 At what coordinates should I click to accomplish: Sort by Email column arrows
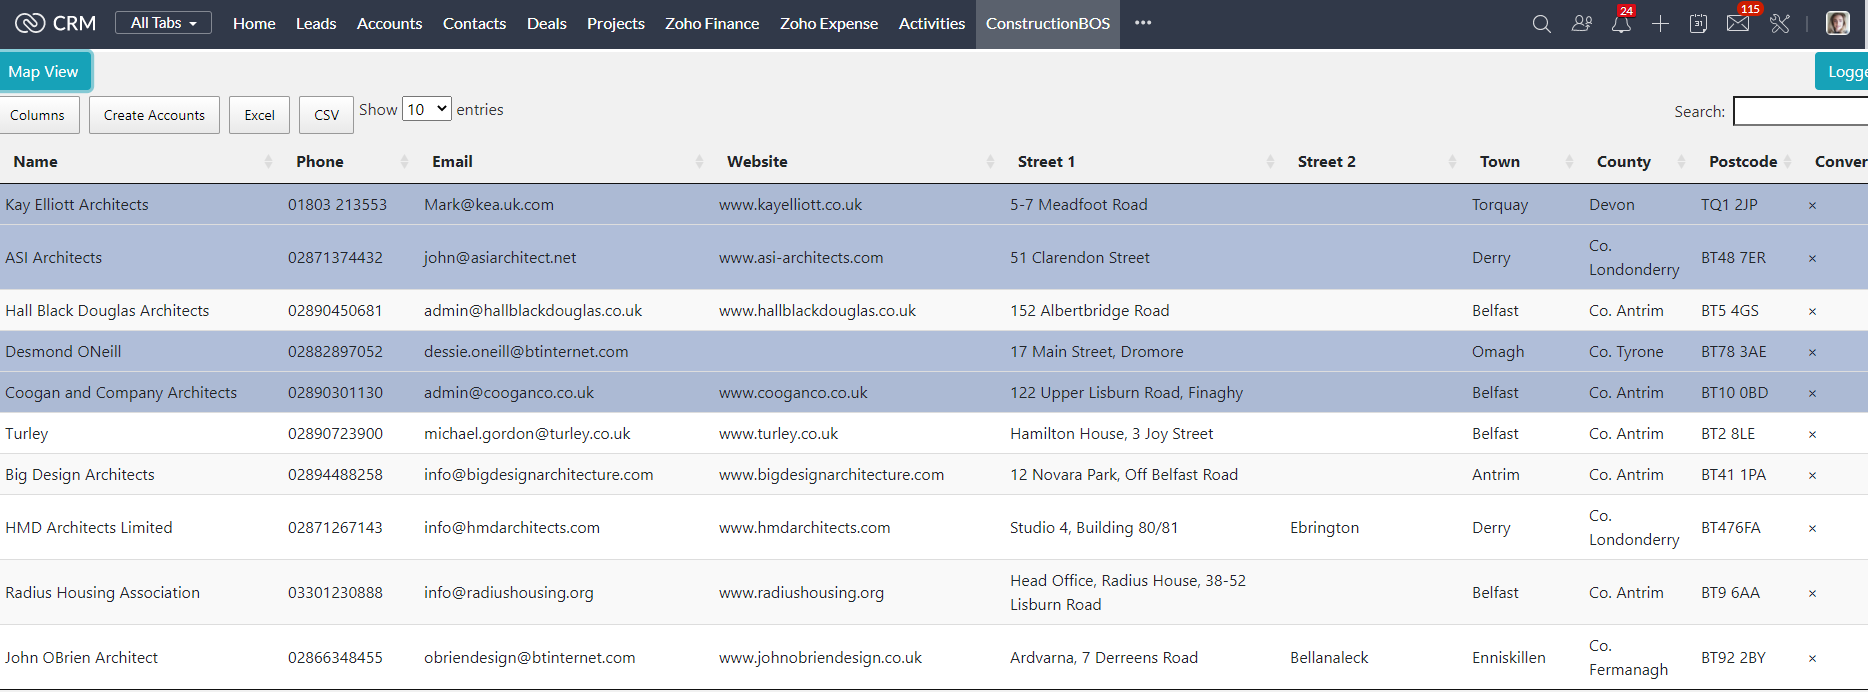point(699,162)
